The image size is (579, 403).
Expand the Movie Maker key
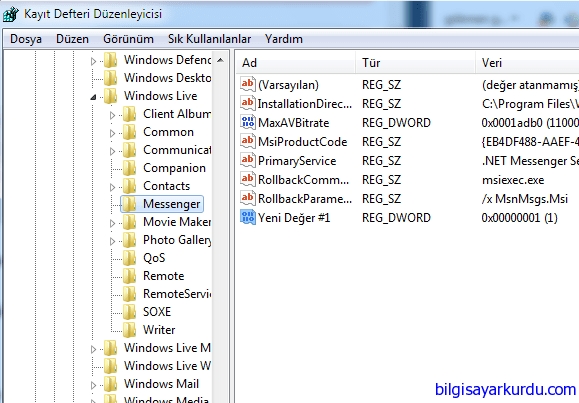coord(113,223)
